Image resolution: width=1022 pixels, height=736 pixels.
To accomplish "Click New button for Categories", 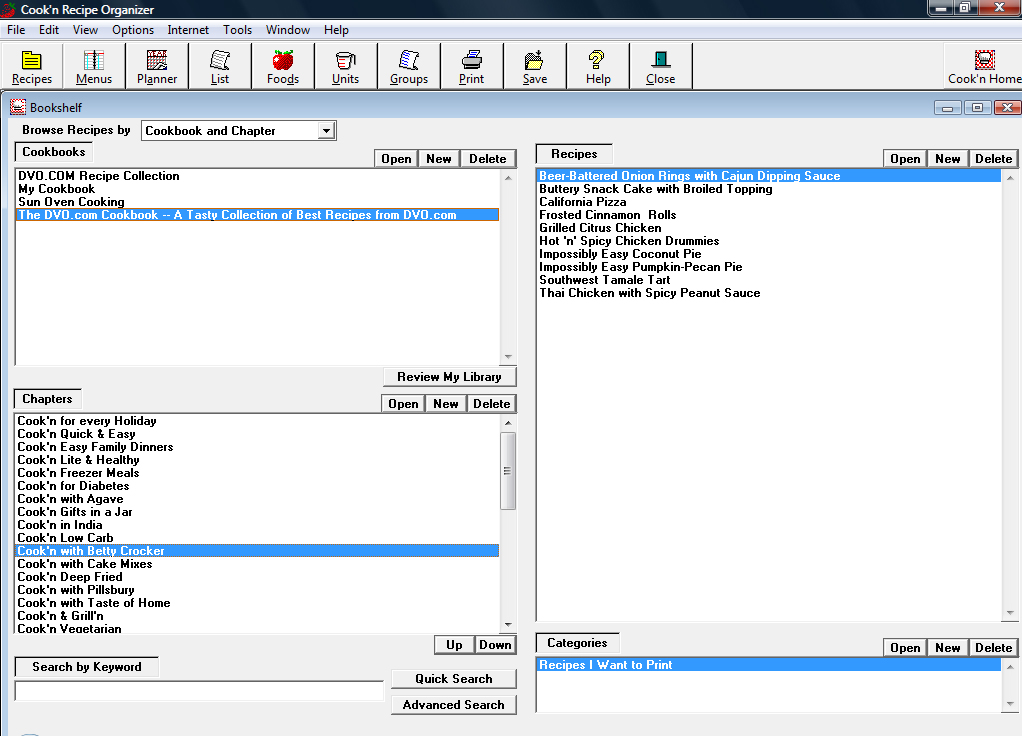I will tap(948, 647).
